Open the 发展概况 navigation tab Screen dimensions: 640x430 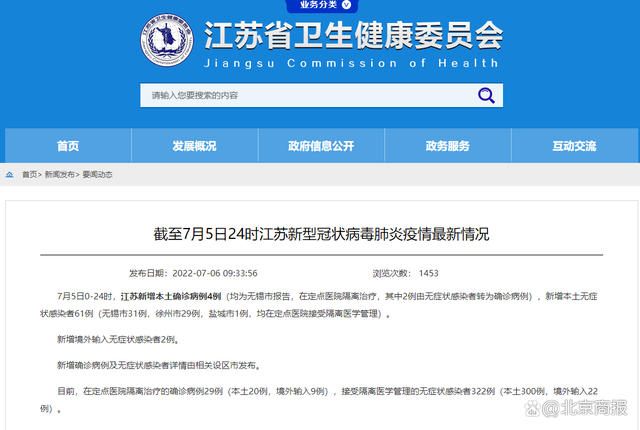click(194, 146)
